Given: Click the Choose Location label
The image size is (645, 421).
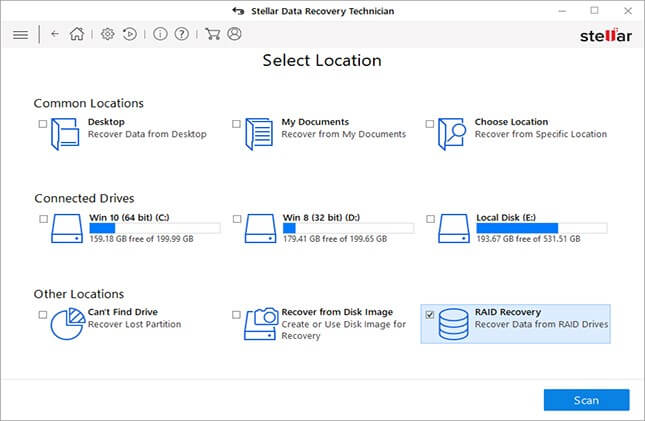Looking at the screenshot, I should 511,122.
